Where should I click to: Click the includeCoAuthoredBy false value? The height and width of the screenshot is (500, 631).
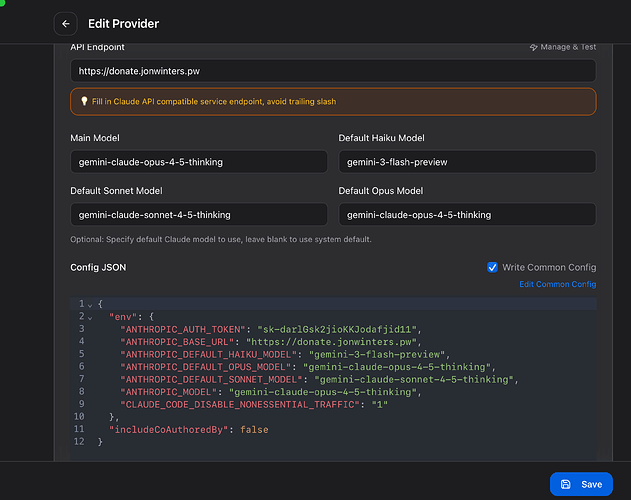pos(254,429)
